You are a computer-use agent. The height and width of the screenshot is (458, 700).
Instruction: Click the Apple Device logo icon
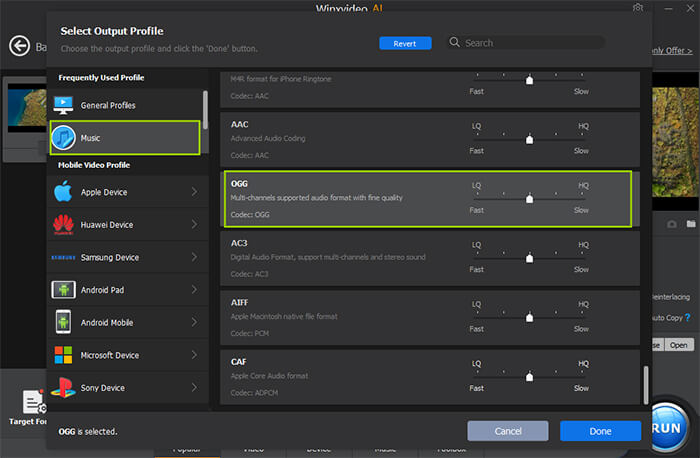pos(63,192)
